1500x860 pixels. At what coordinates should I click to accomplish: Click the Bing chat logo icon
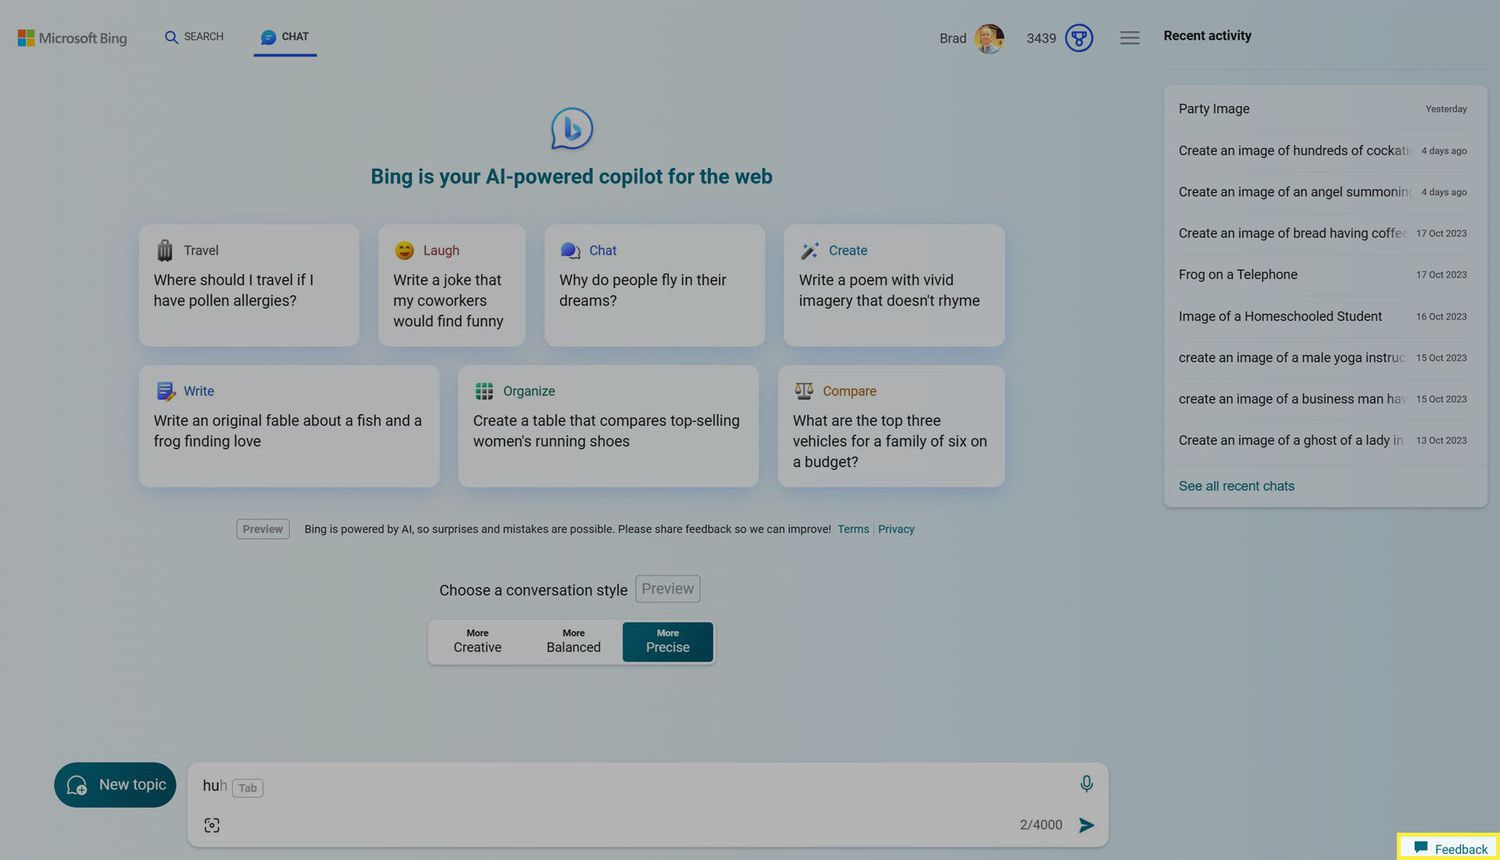(x=572, y=129)
